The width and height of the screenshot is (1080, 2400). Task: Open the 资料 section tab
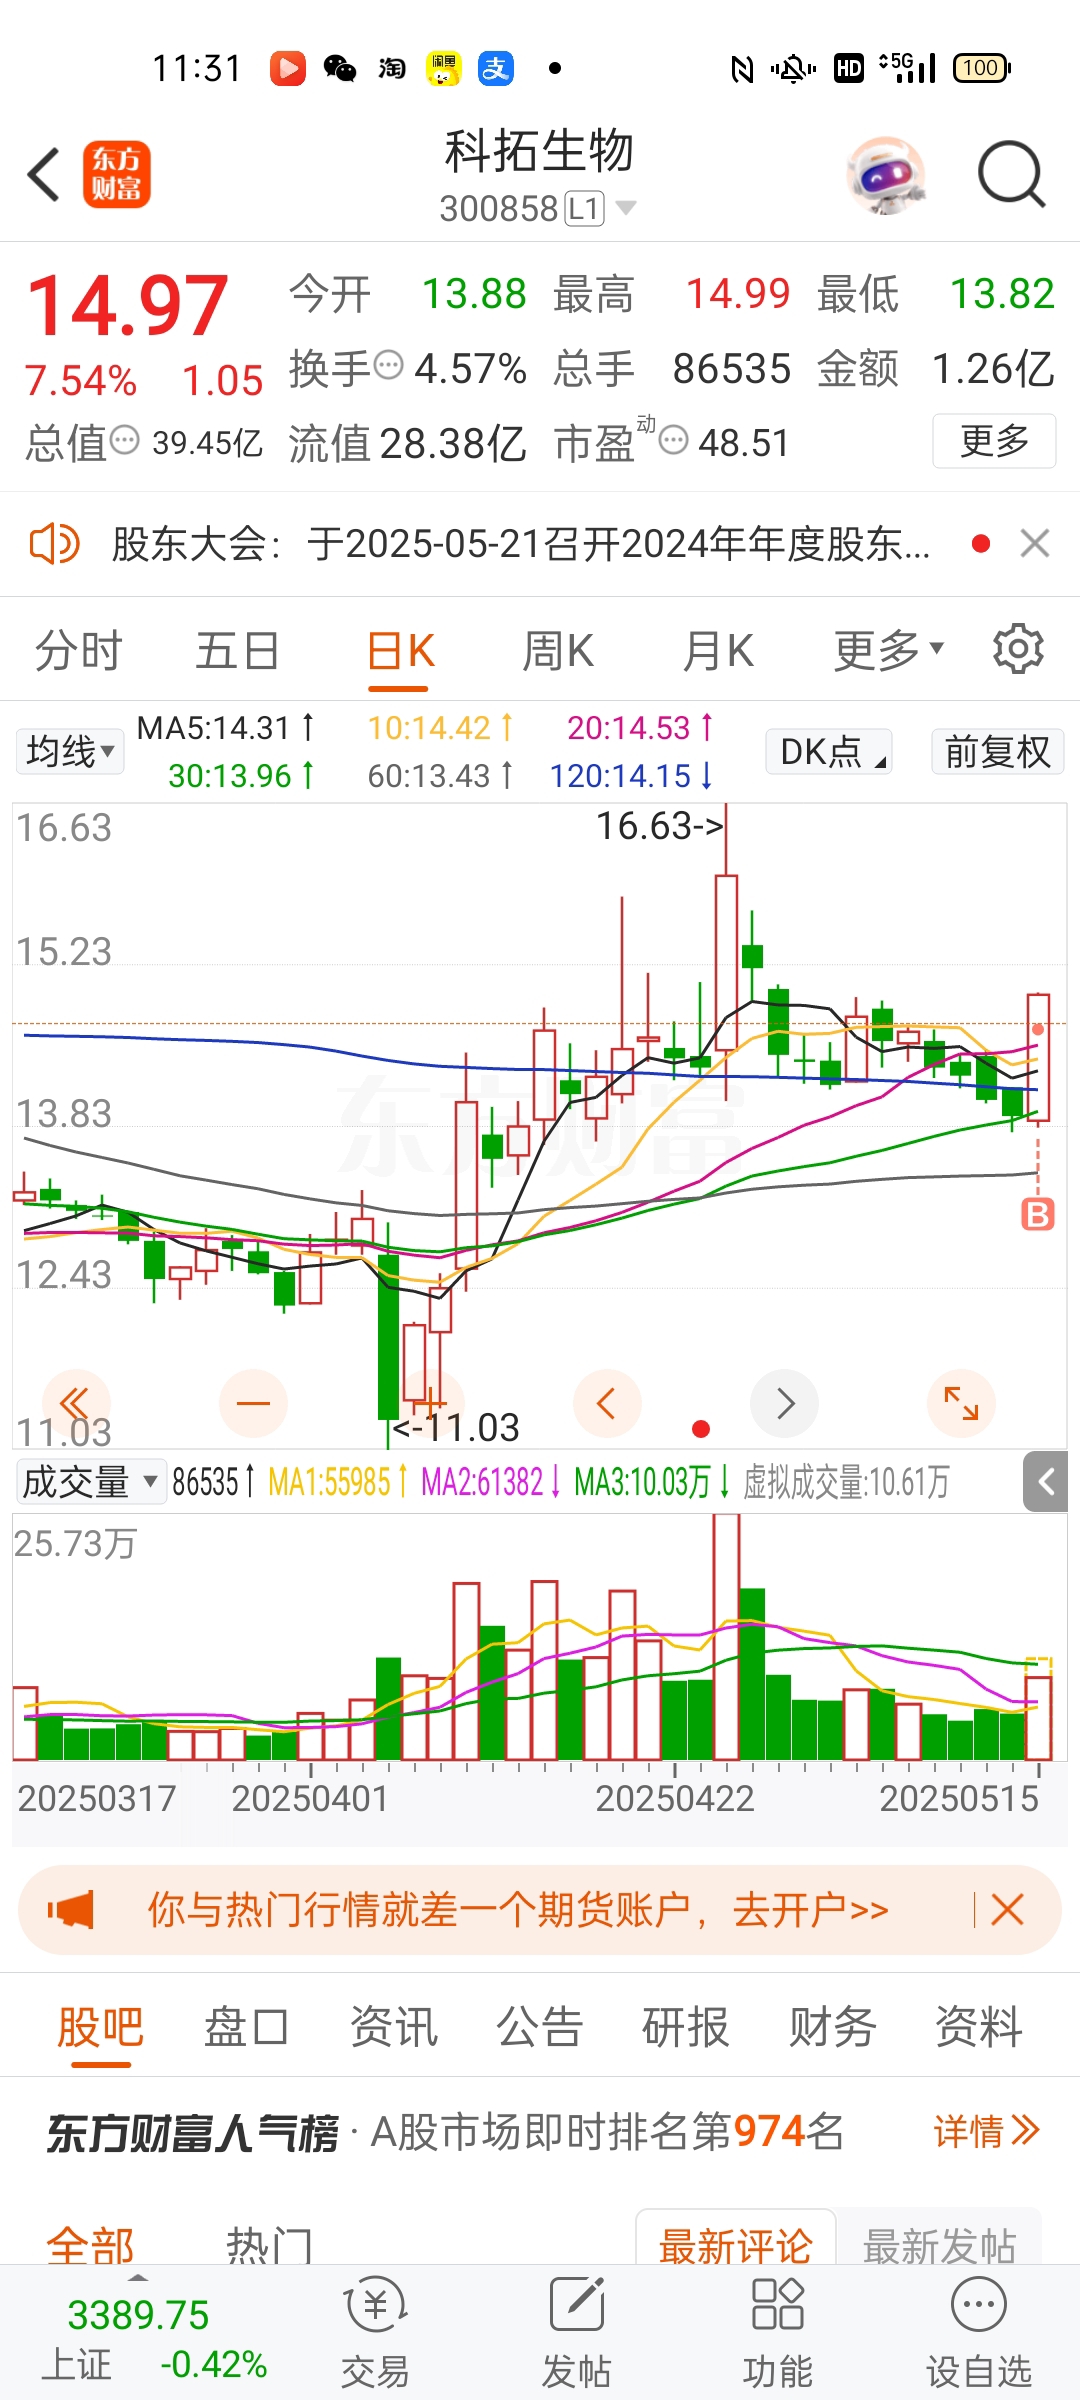(x=978, y=2028)
